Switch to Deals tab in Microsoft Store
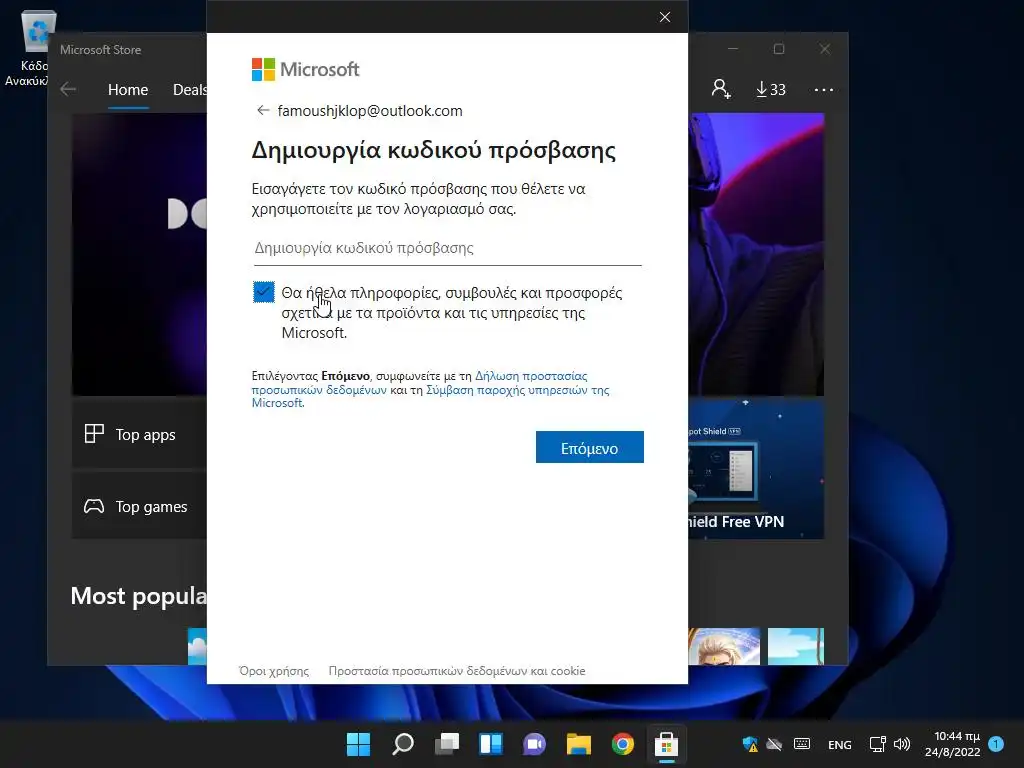1024x768 pixels. point(189,90)
